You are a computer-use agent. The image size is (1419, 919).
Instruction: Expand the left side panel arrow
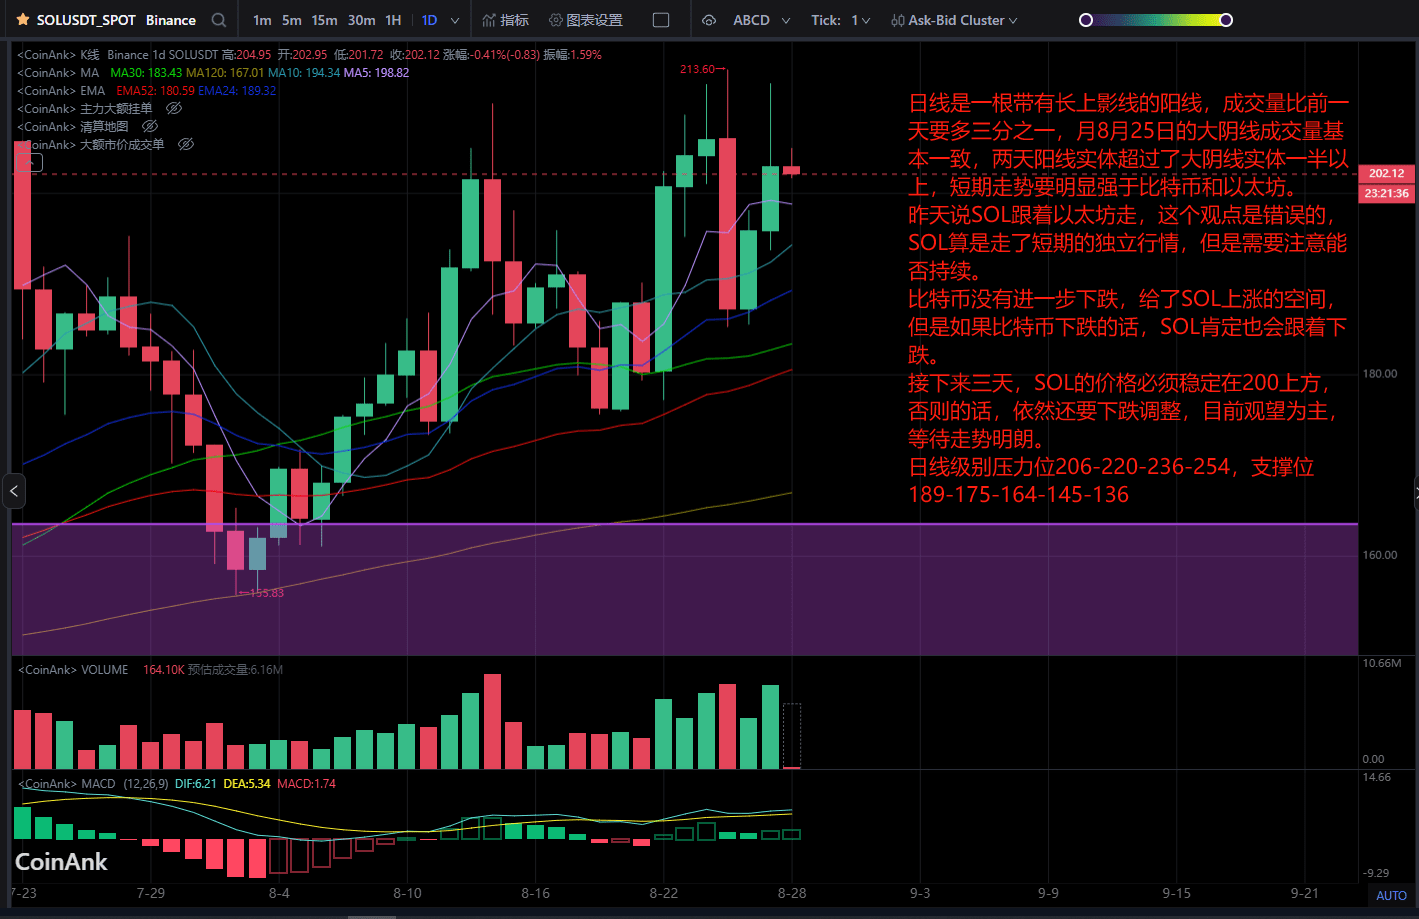[x=13, y=491]
